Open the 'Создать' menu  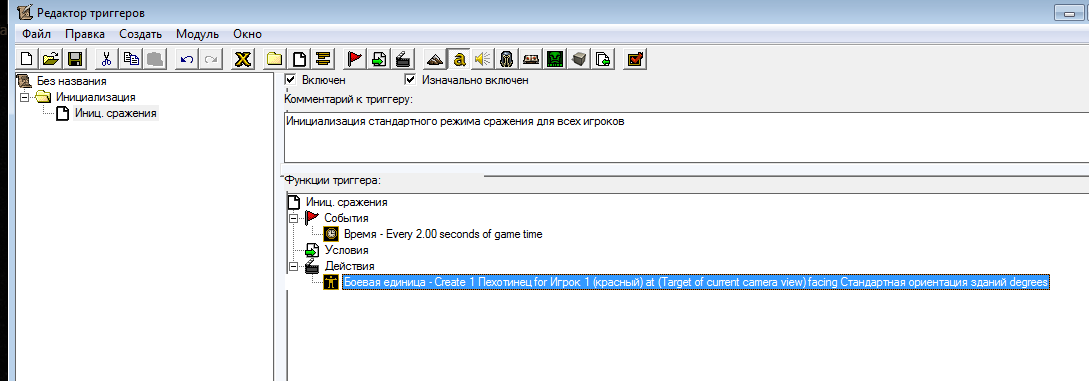[x=140, y=34]
